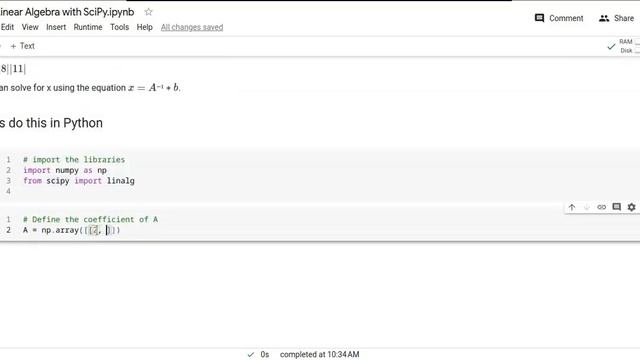Click the people icon beside Share
Screen dimensions: 640x360
point(604,18)
